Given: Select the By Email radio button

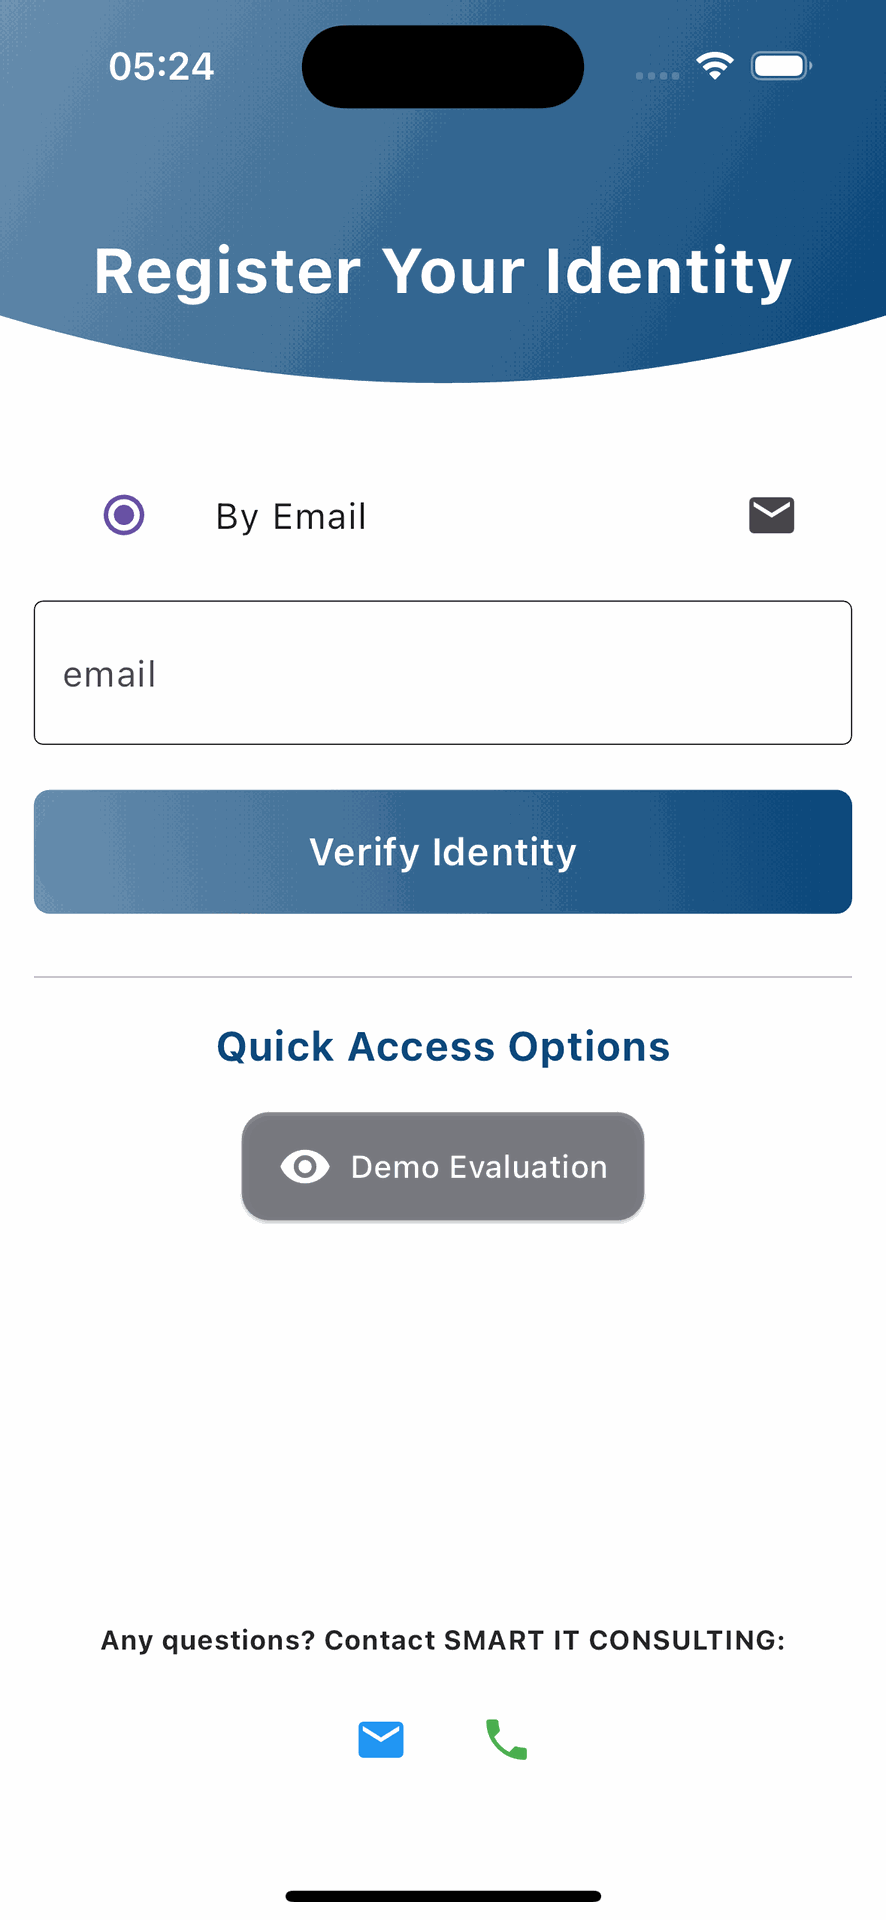Looking at the screenshot, I should 124,516.
